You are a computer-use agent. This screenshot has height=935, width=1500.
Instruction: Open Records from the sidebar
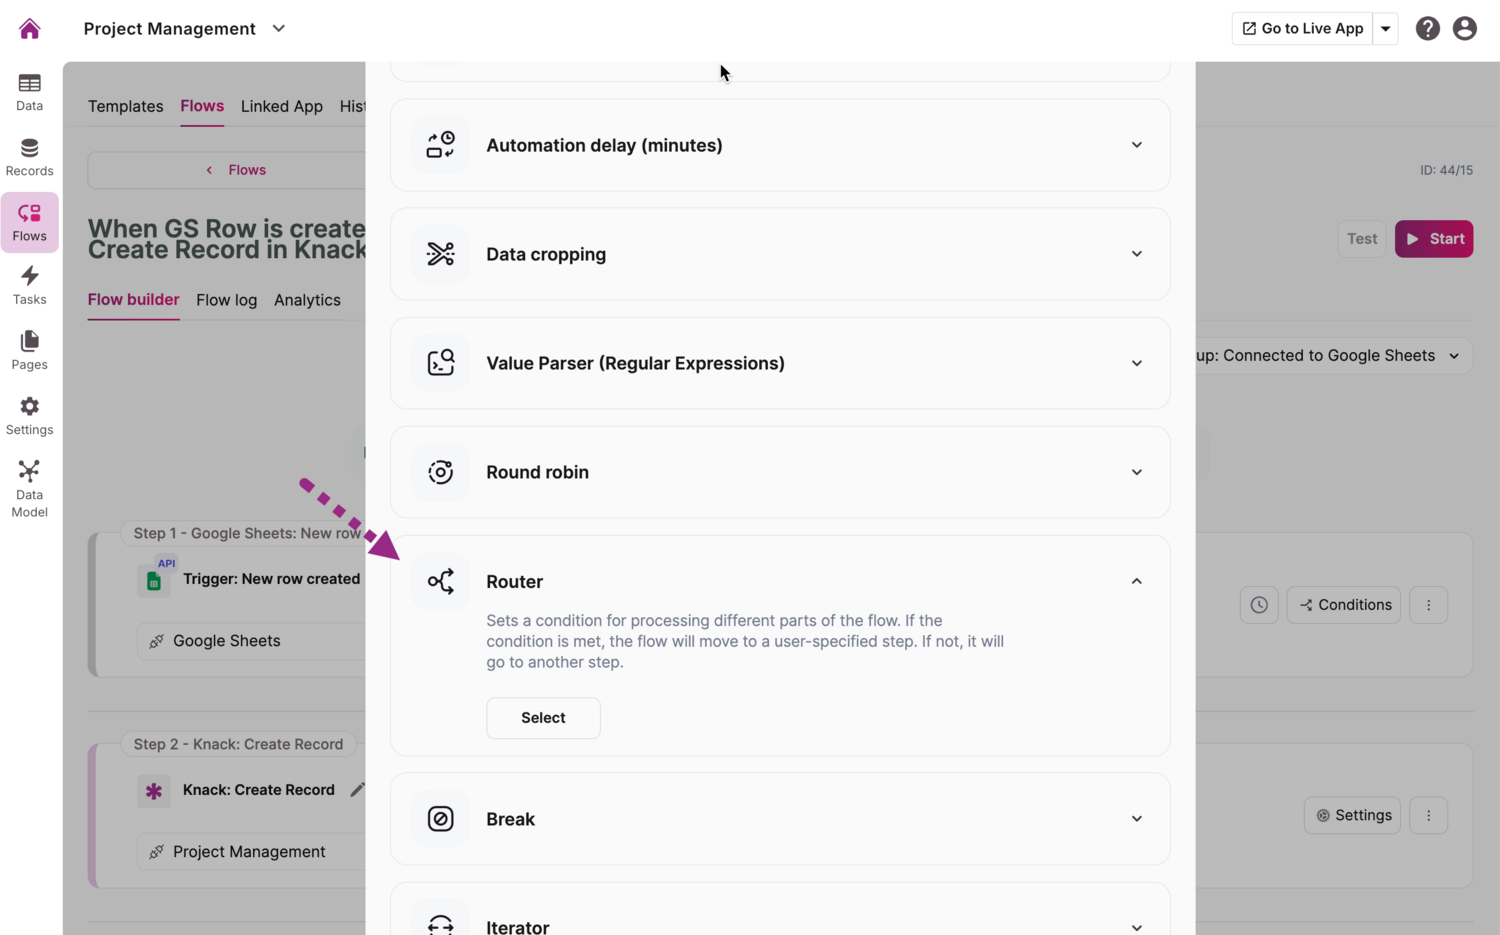point(30,158)
